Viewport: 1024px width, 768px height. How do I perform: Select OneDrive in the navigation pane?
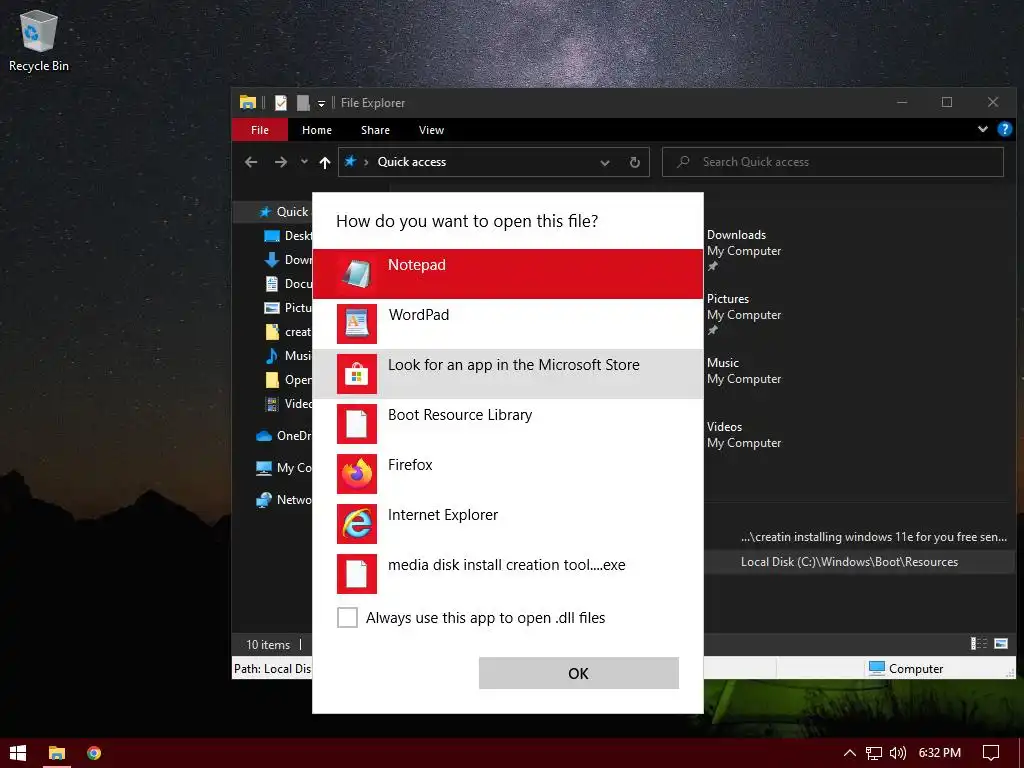pos(283,436)
